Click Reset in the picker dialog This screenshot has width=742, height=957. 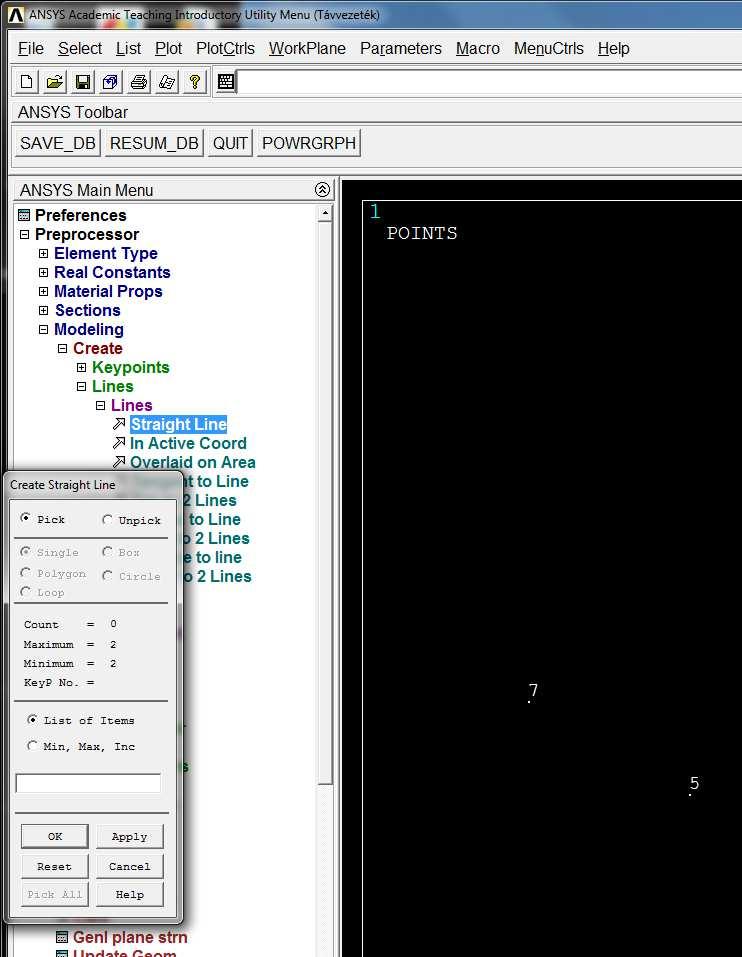point(55,866)
